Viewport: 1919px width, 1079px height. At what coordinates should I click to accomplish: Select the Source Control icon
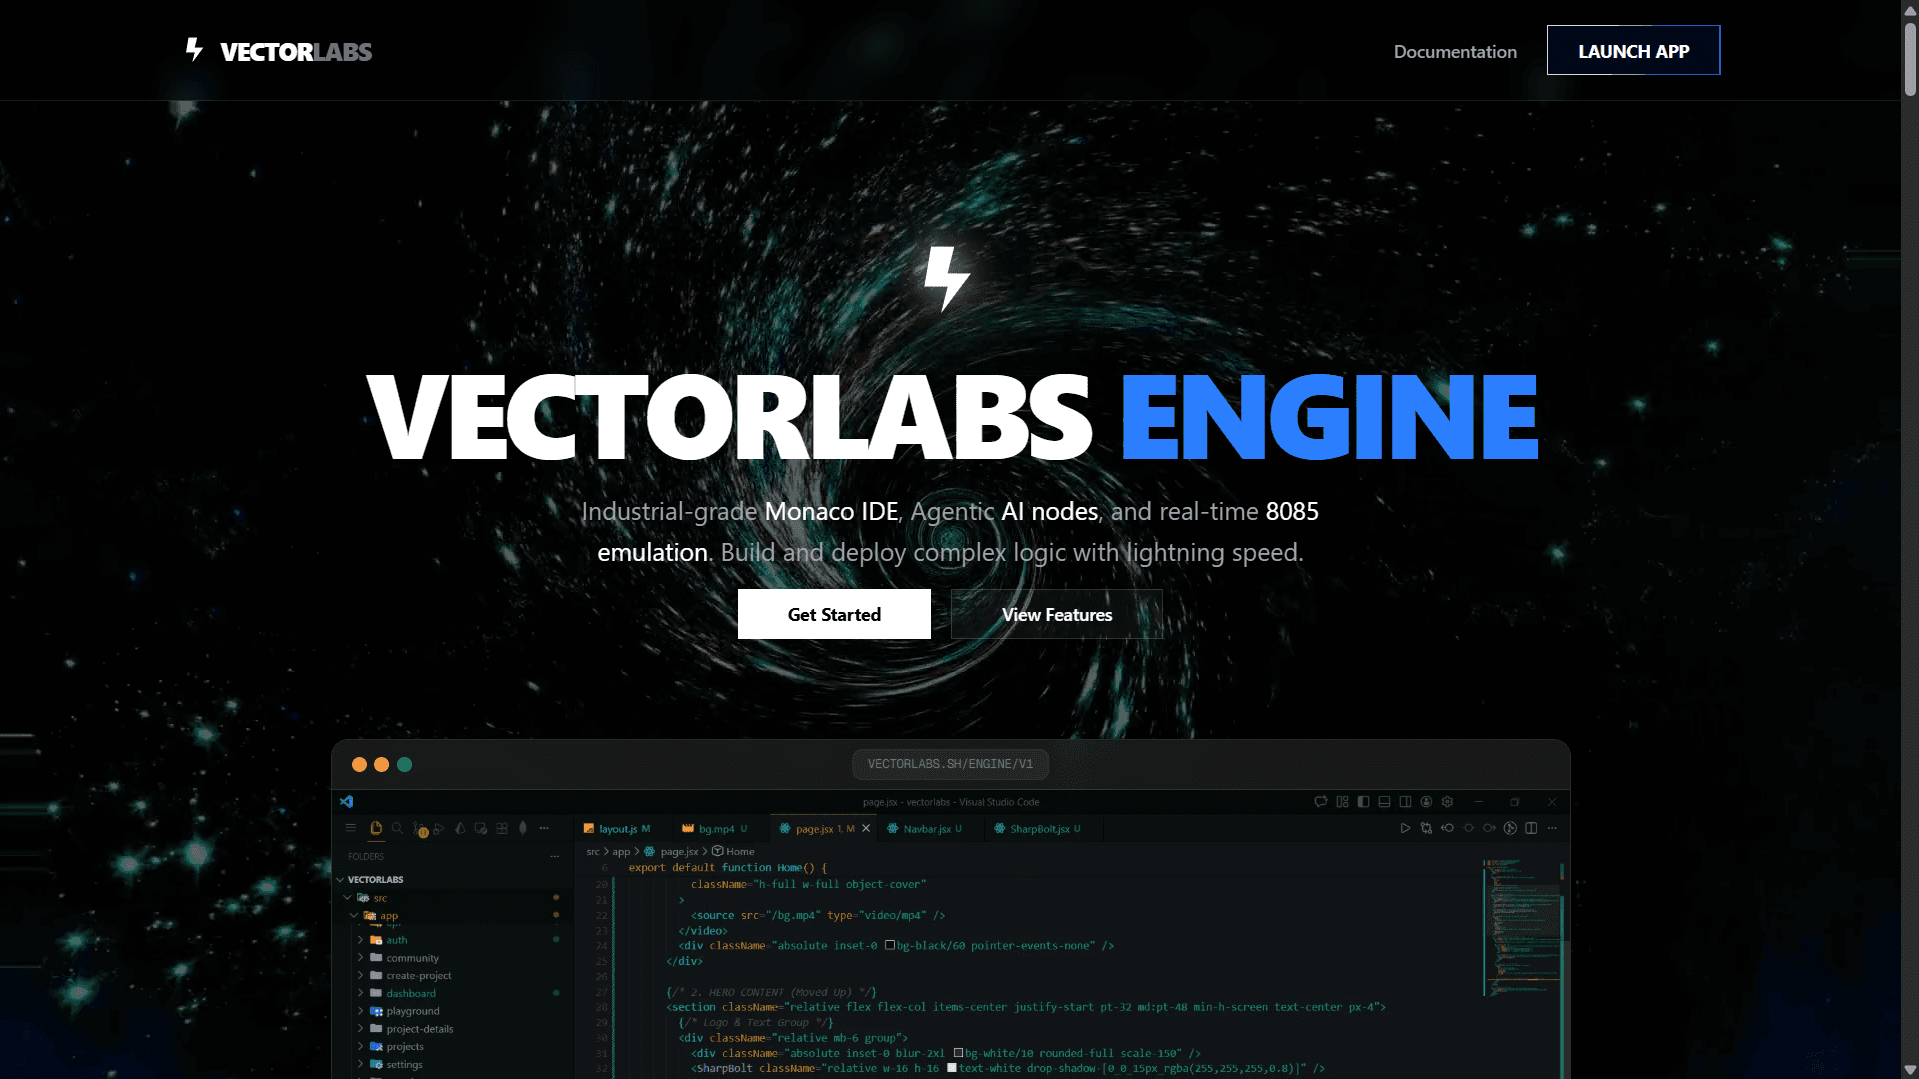click(x=418, y=828)
